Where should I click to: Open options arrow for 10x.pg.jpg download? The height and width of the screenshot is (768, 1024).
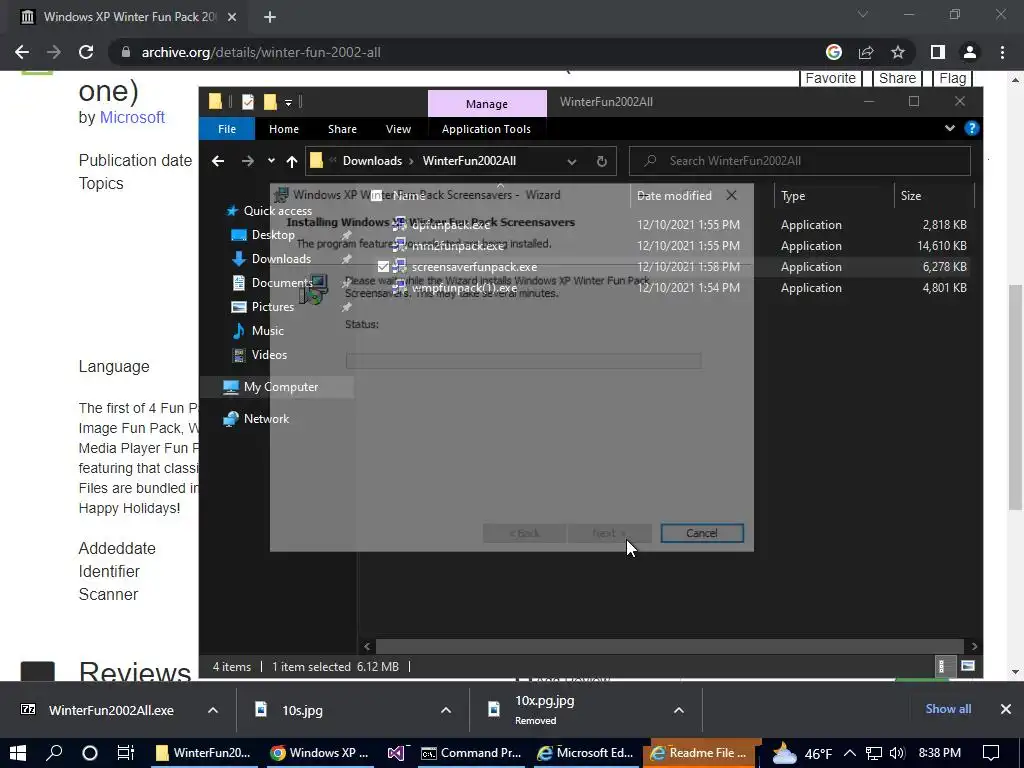679,710
